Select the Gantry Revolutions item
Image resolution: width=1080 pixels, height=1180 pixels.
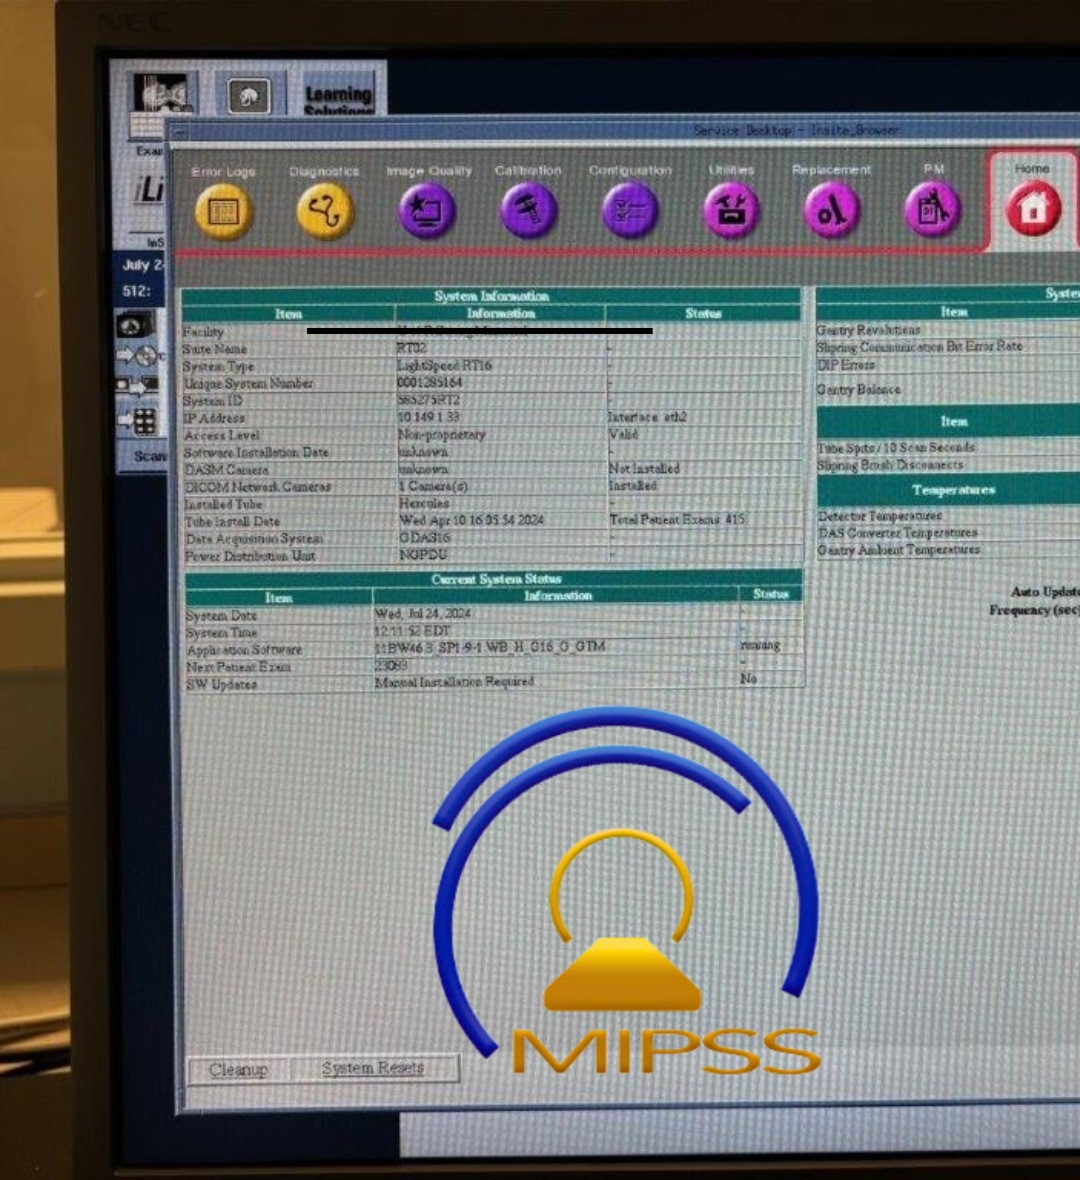[x=869, y=330]
